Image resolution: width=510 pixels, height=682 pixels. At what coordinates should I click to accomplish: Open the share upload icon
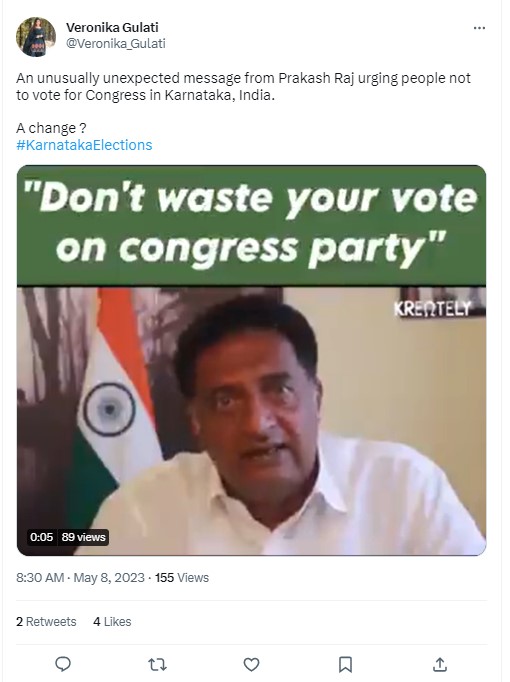click(x=440, y=664)
